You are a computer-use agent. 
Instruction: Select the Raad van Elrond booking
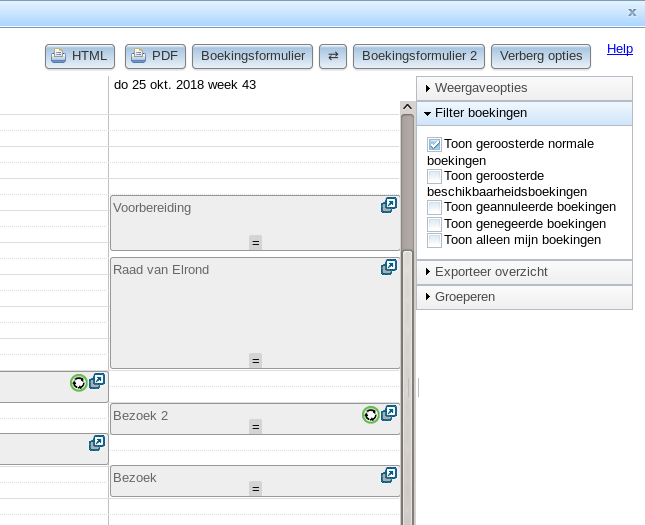tap(255, 313)
